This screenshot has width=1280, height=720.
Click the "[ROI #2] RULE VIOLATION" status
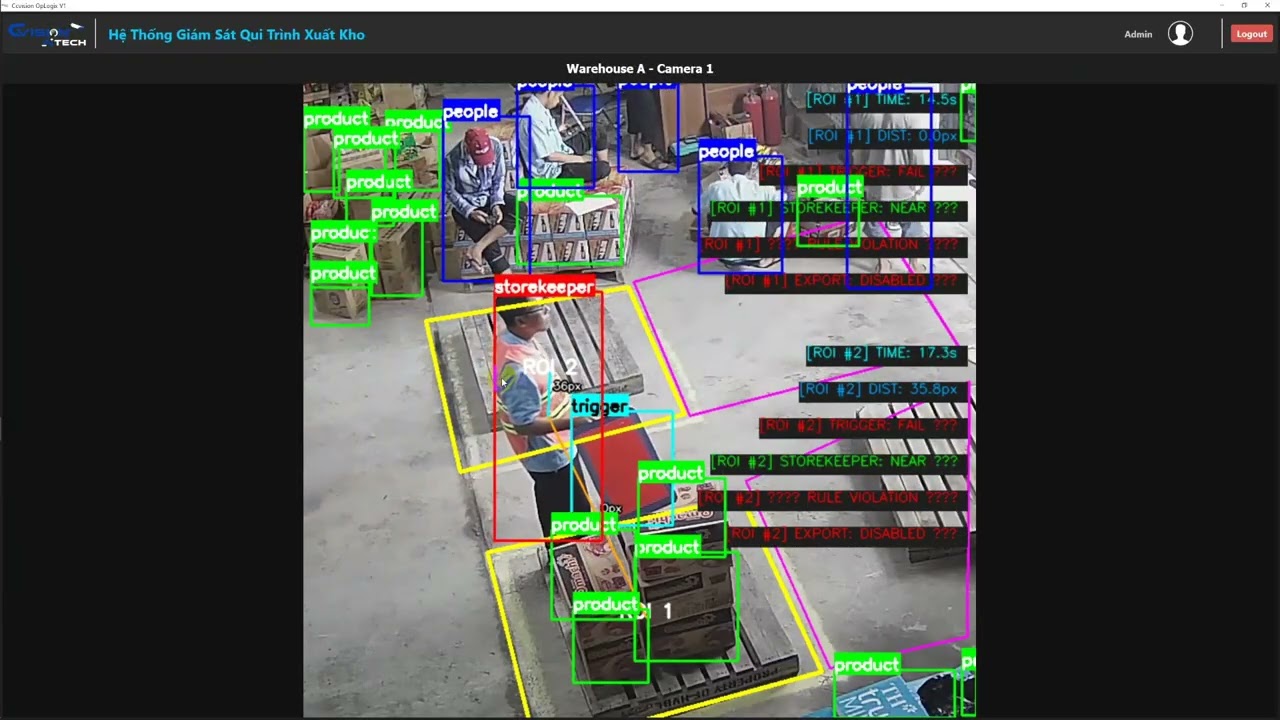pos(832,497)
